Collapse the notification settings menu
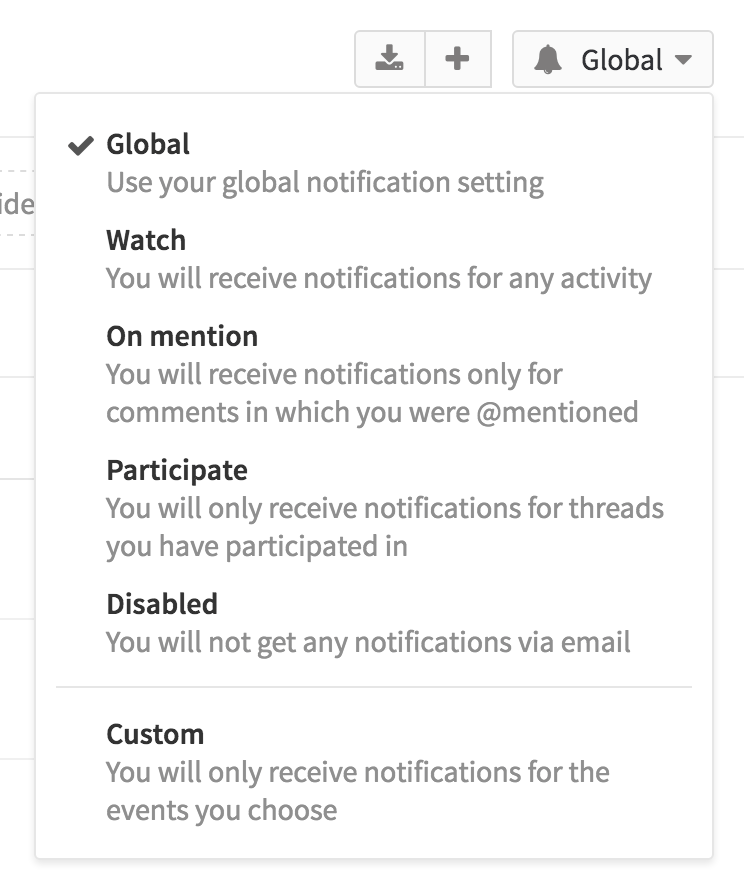 point(613,59)
